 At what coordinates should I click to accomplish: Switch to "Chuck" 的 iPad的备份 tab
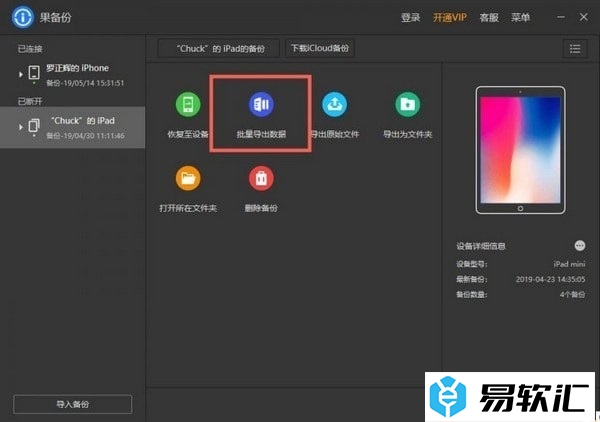218,49
